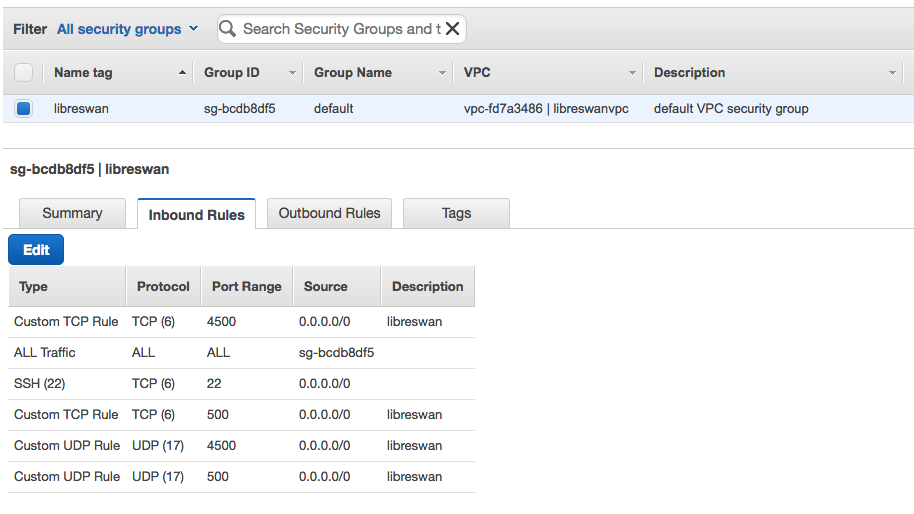The width and height of the screenshot is (914, 514).
Task: Expand the Group ID column dropdown
Action: (x=292, y=73)
